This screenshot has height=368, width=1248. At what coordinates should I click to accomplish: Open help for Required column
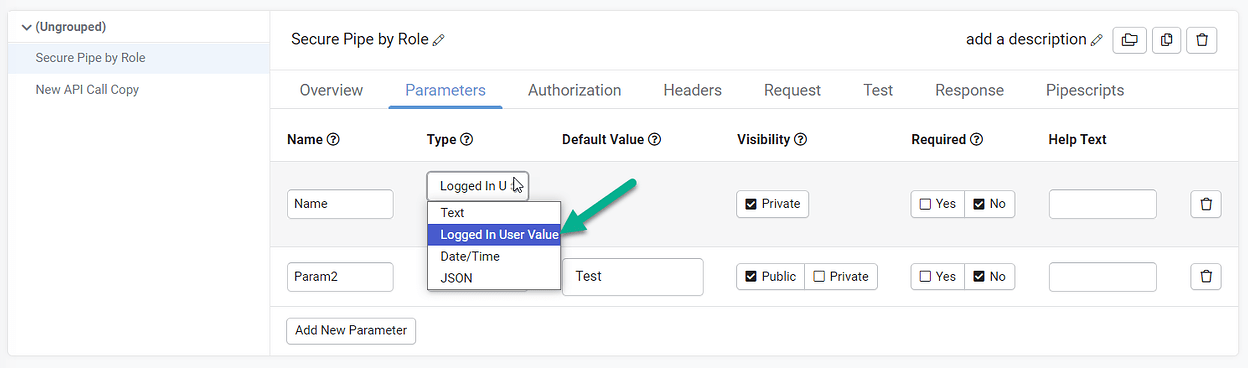(x=977, y=140)
